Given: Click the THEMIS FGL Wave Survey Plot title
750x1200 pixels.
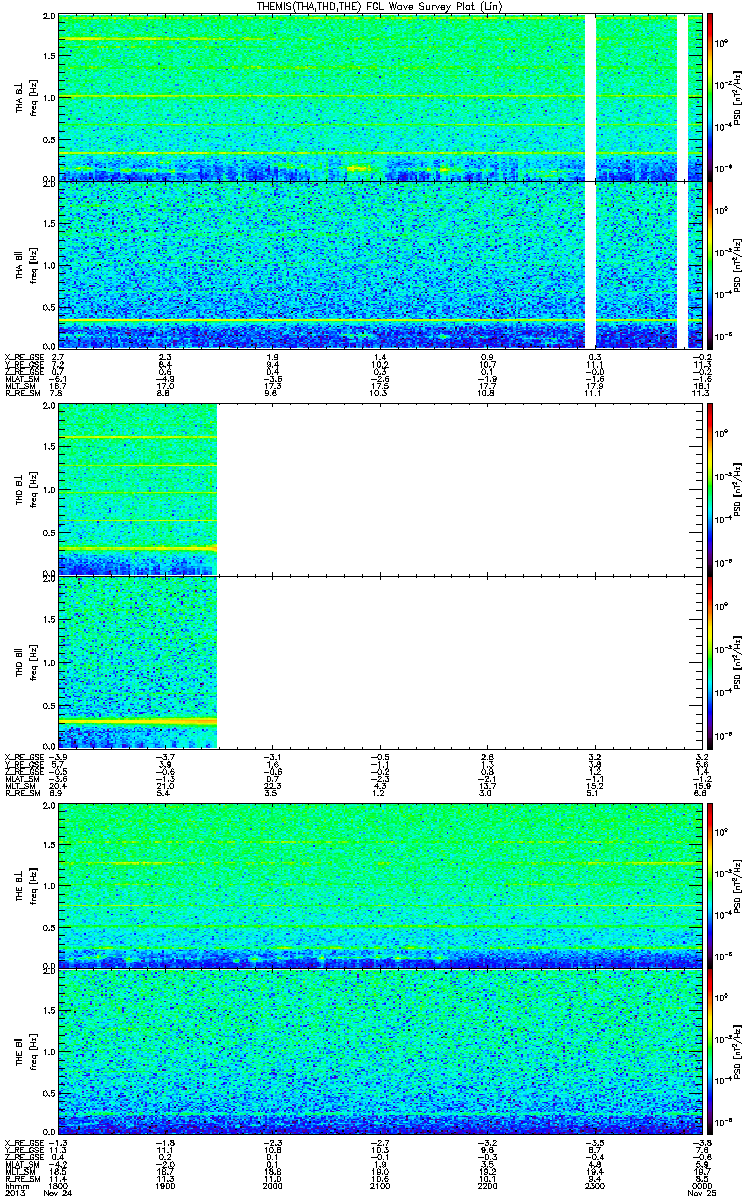Looking at the screenshot, I should (x=374, y=6).
